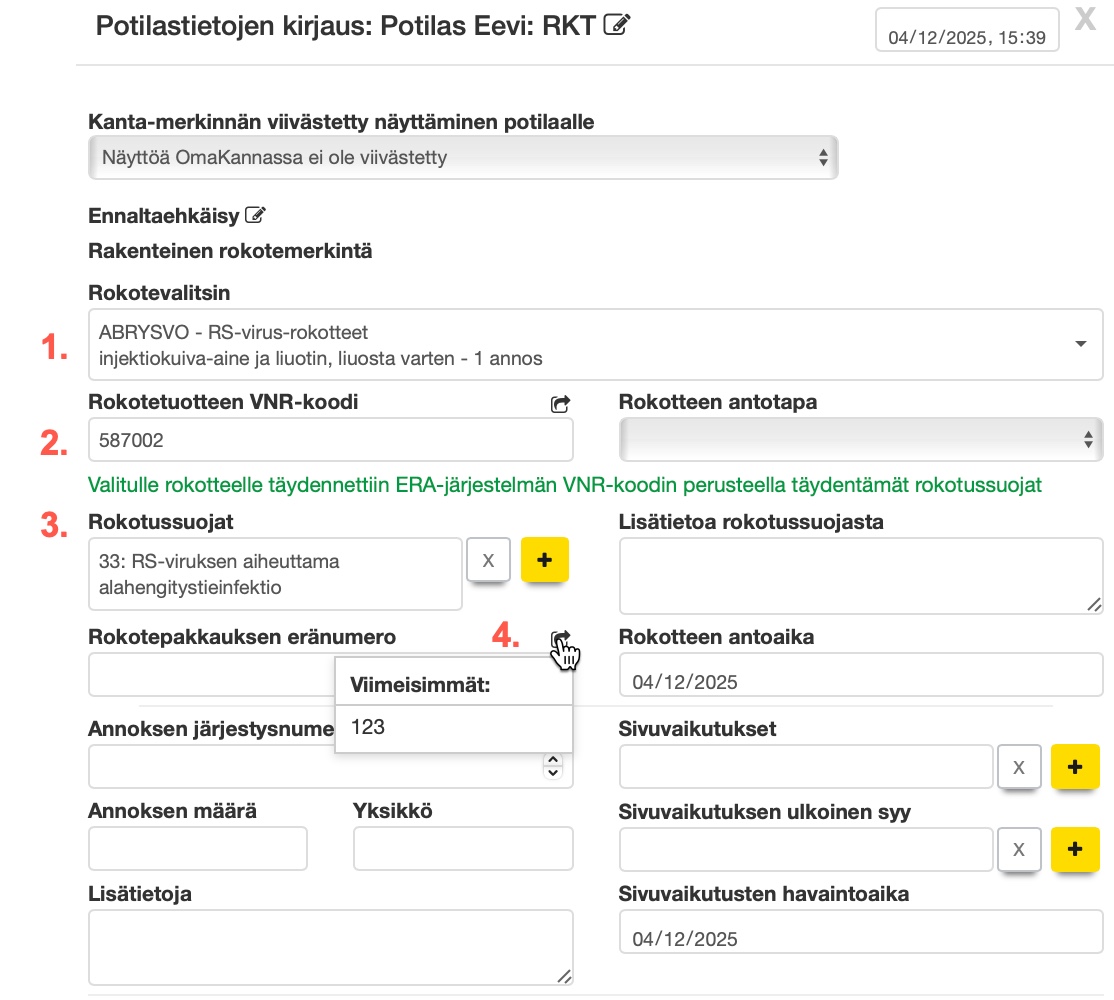The height and width of the screenshot is (1000, 1114).
Task: Click share icon above VNR-koodi field
Action: [x=561, y=404]
